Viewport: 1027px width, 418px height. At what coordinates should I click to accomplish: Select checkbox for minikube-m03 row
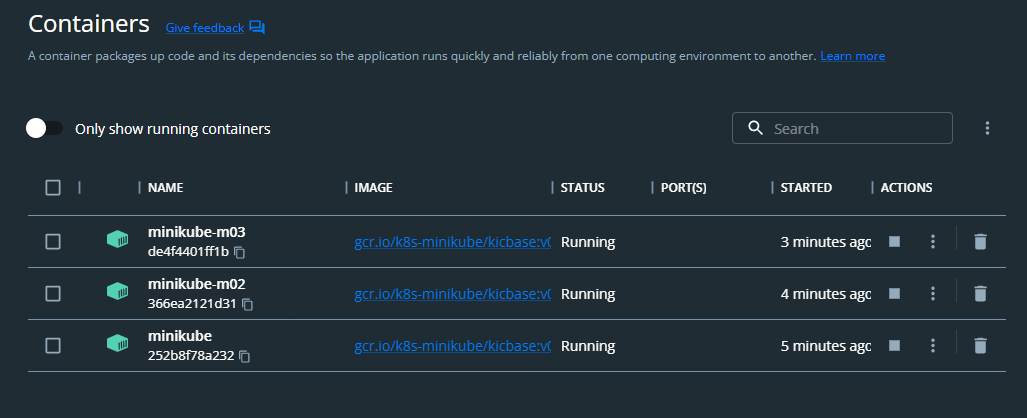tap(53, 242)
